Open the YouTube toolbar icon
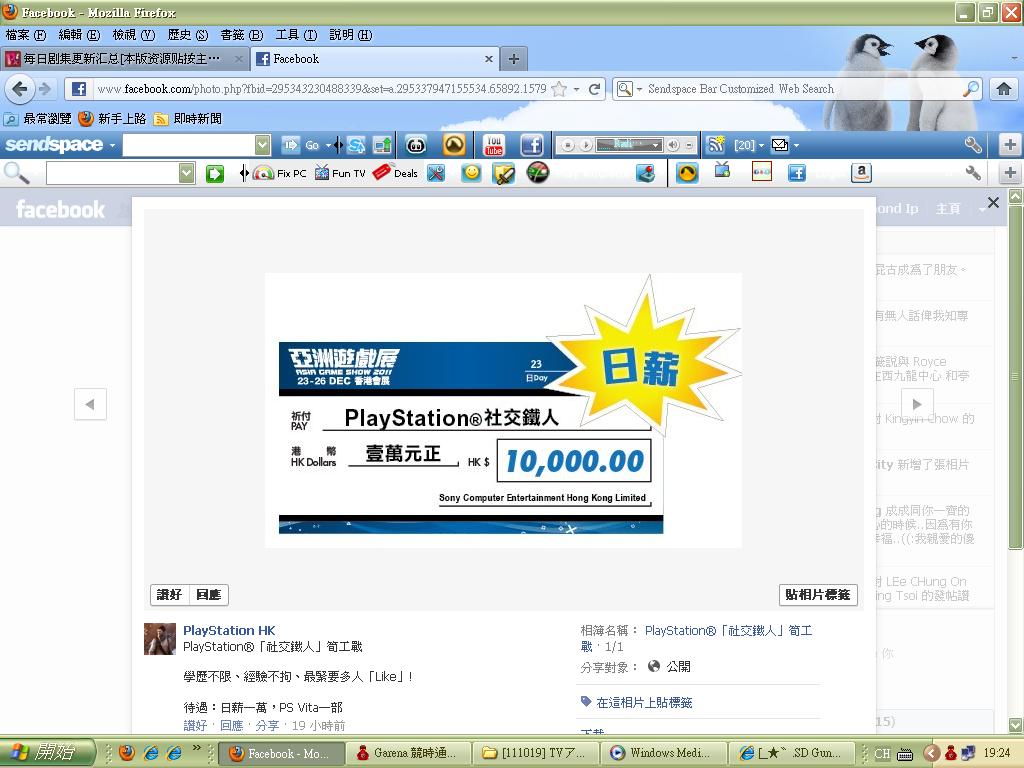Screen dimensions: 1024x768 494,145
